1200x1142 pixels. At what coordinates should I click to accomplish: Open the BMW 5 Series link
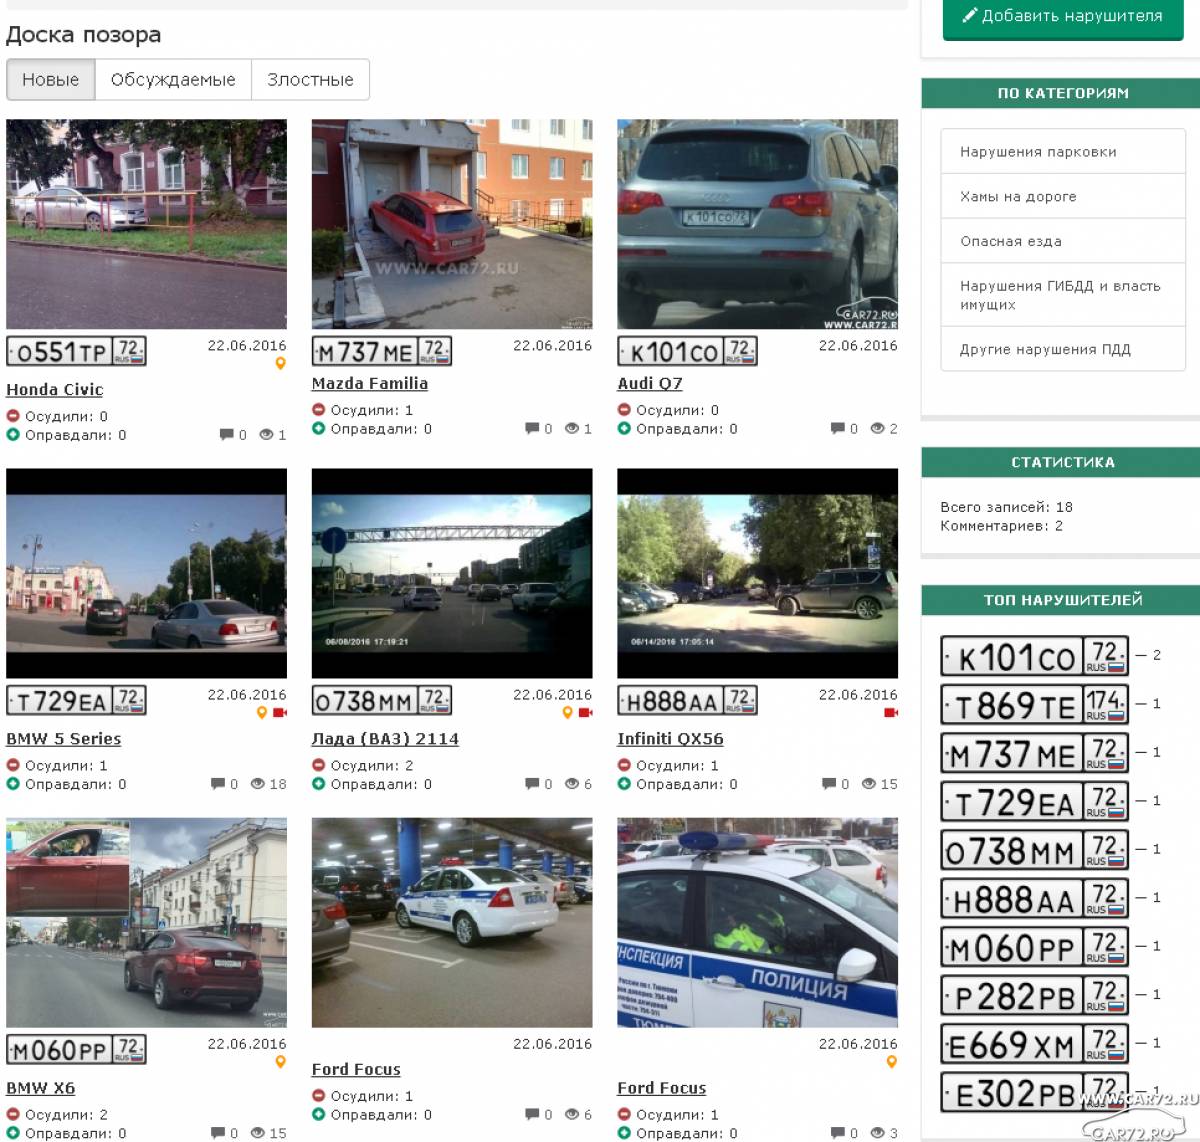[64, 739]
